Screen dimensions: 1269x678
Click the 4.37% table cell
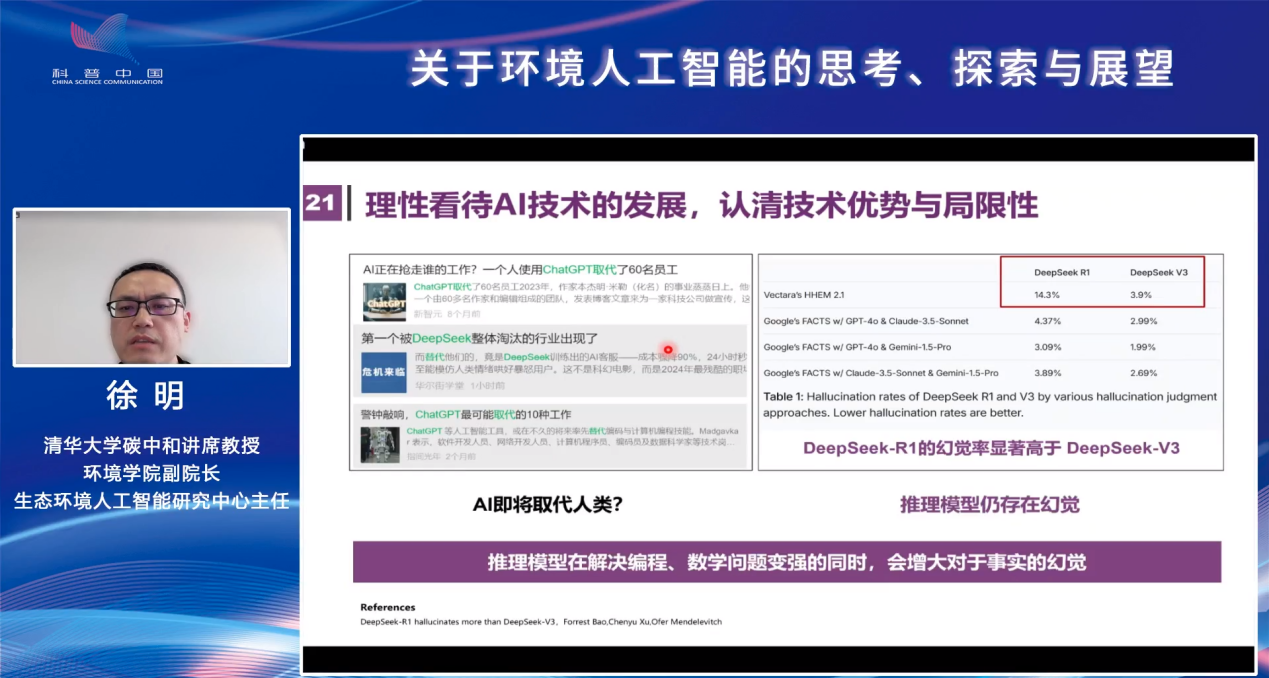tap(1048, 321)
